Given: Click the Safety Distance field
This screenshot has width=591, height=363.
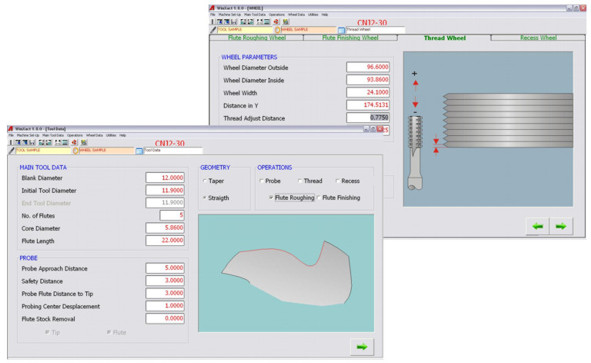Looking at the screenshot, I should [165, 280].
